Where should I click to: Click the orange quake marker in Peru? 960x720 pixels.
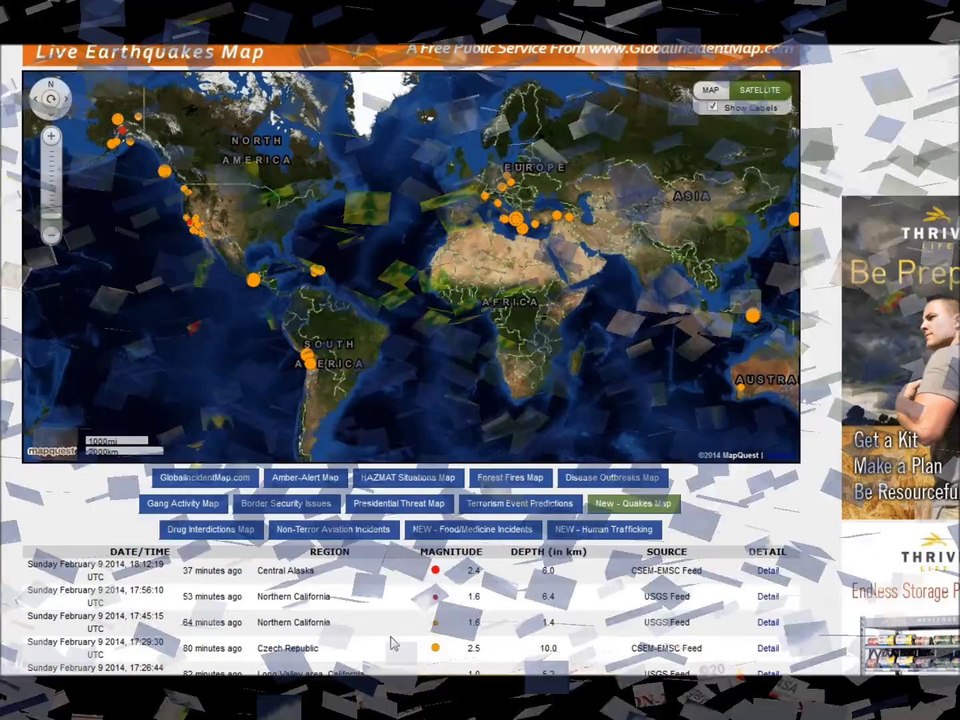pyautogui.click(x=307, y=354)
